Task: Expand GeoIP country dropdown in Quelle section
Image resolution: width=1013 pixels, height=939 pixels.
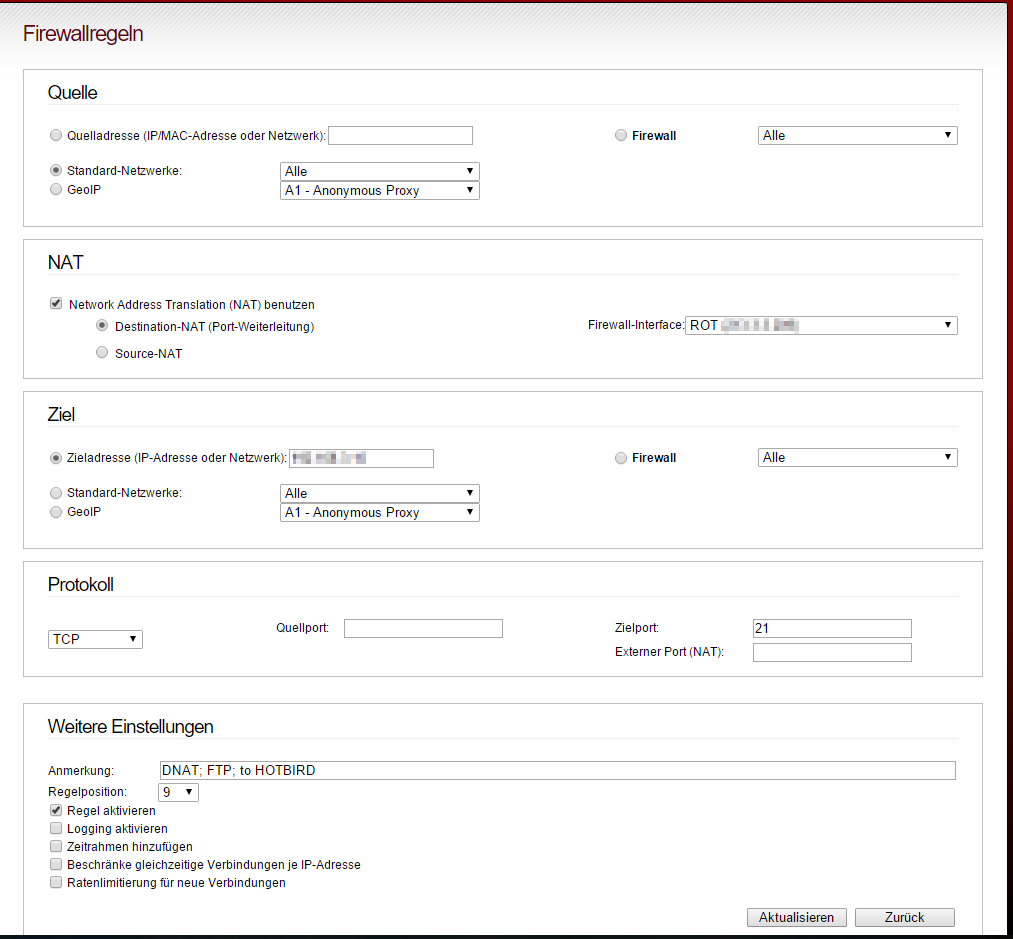Action: [x=379, y=190]
